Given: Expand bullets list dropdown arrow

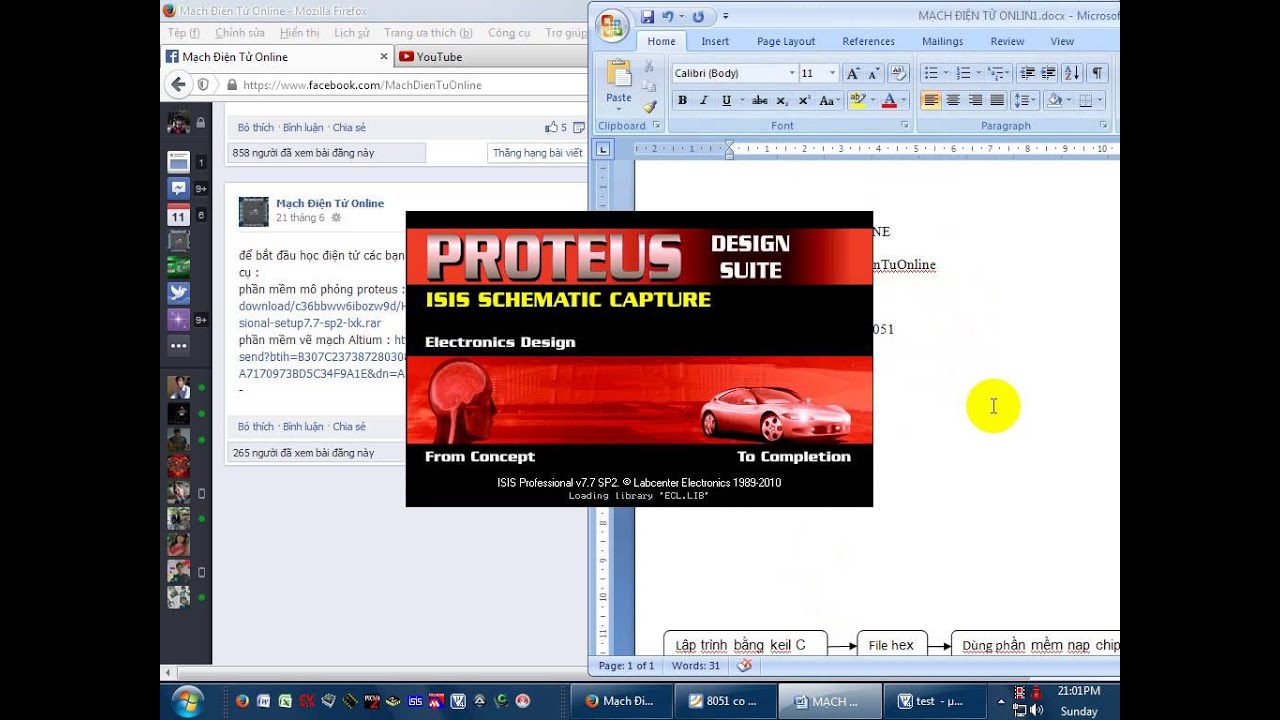Looking at the screenshot, I should pos(947,73).
